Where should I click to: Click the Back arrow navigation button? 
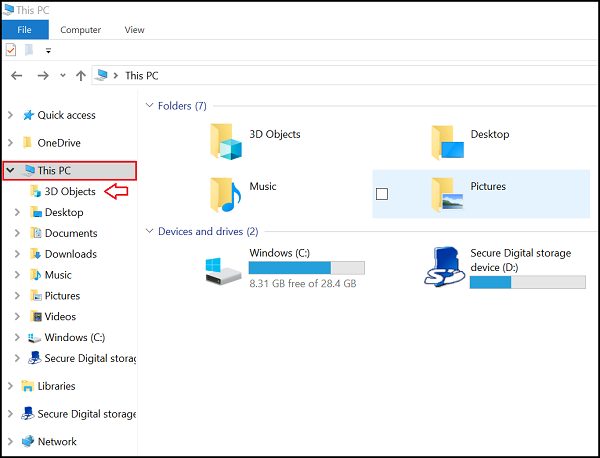(x=17, y=76)
